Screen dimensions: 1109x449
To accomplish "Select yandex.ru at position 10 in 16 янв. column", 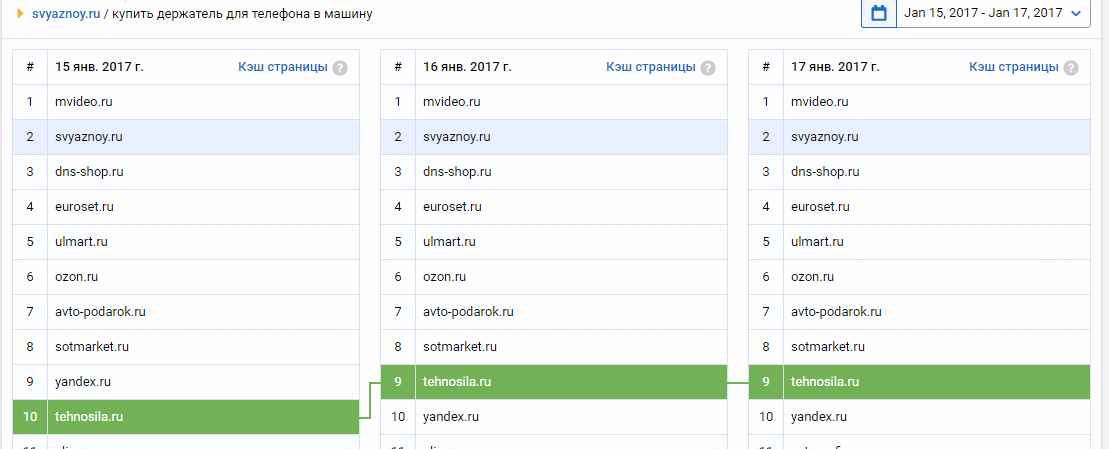I will point(451,417).
